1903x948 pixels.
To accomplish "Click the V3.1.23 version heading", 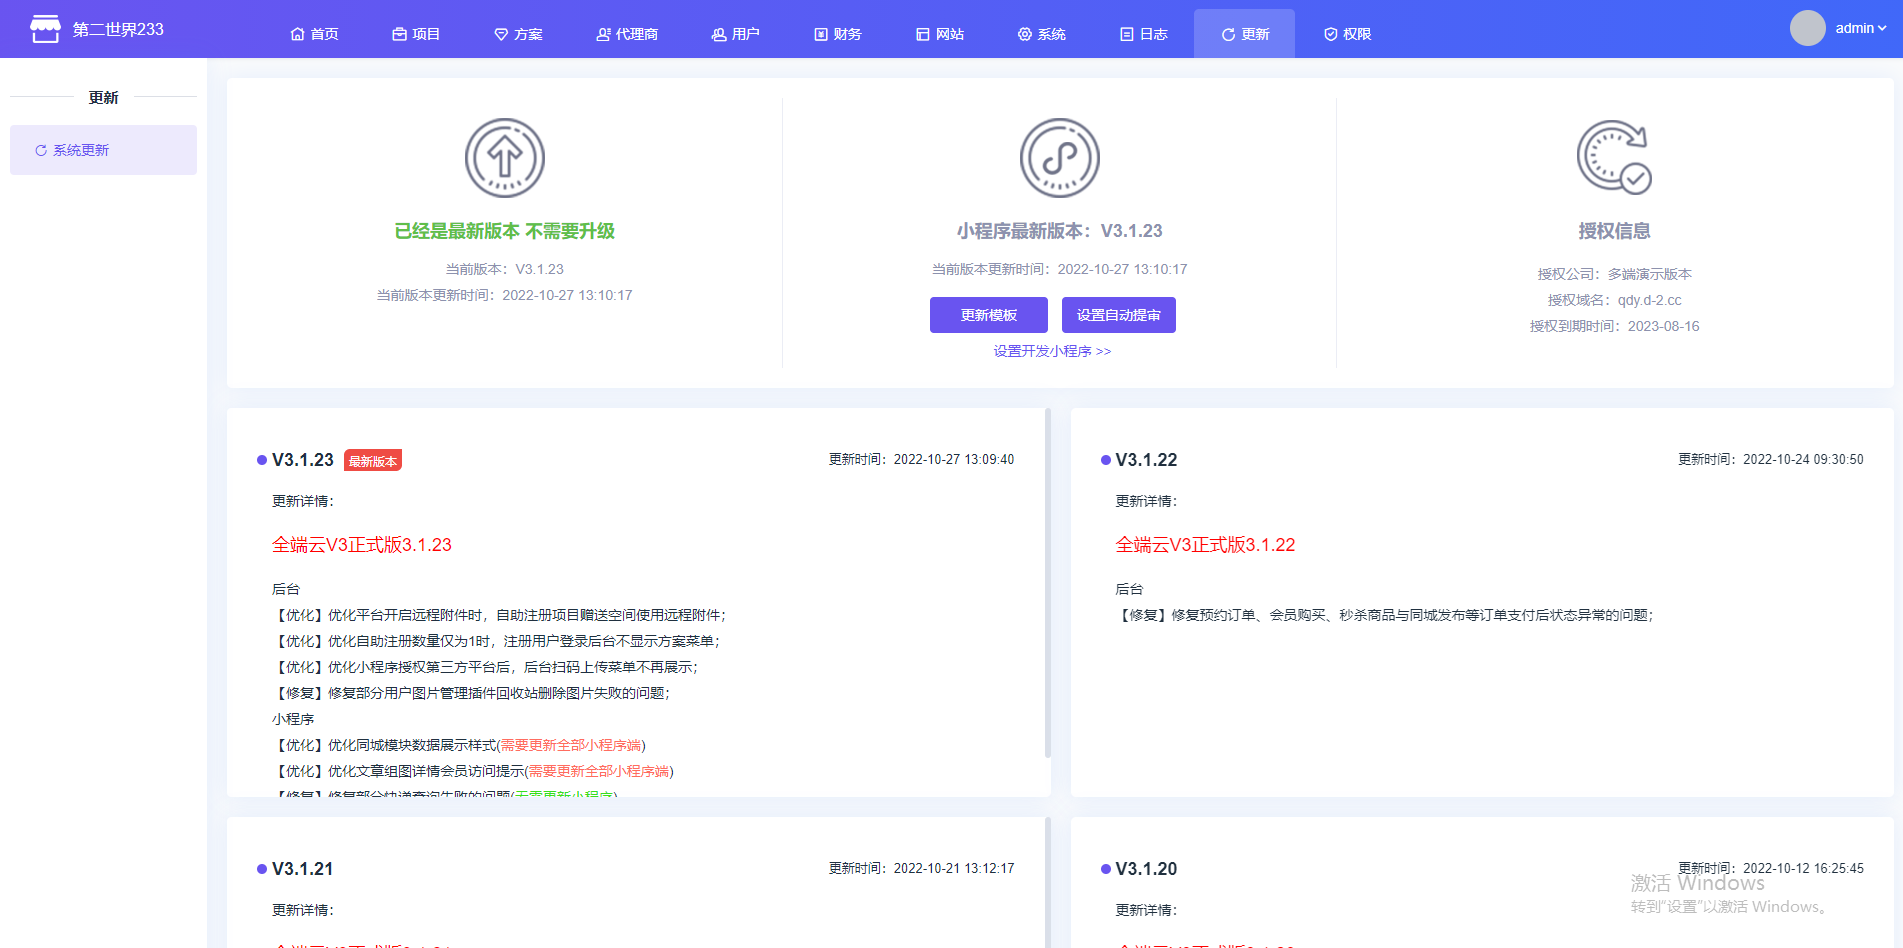I will [303, 460].
